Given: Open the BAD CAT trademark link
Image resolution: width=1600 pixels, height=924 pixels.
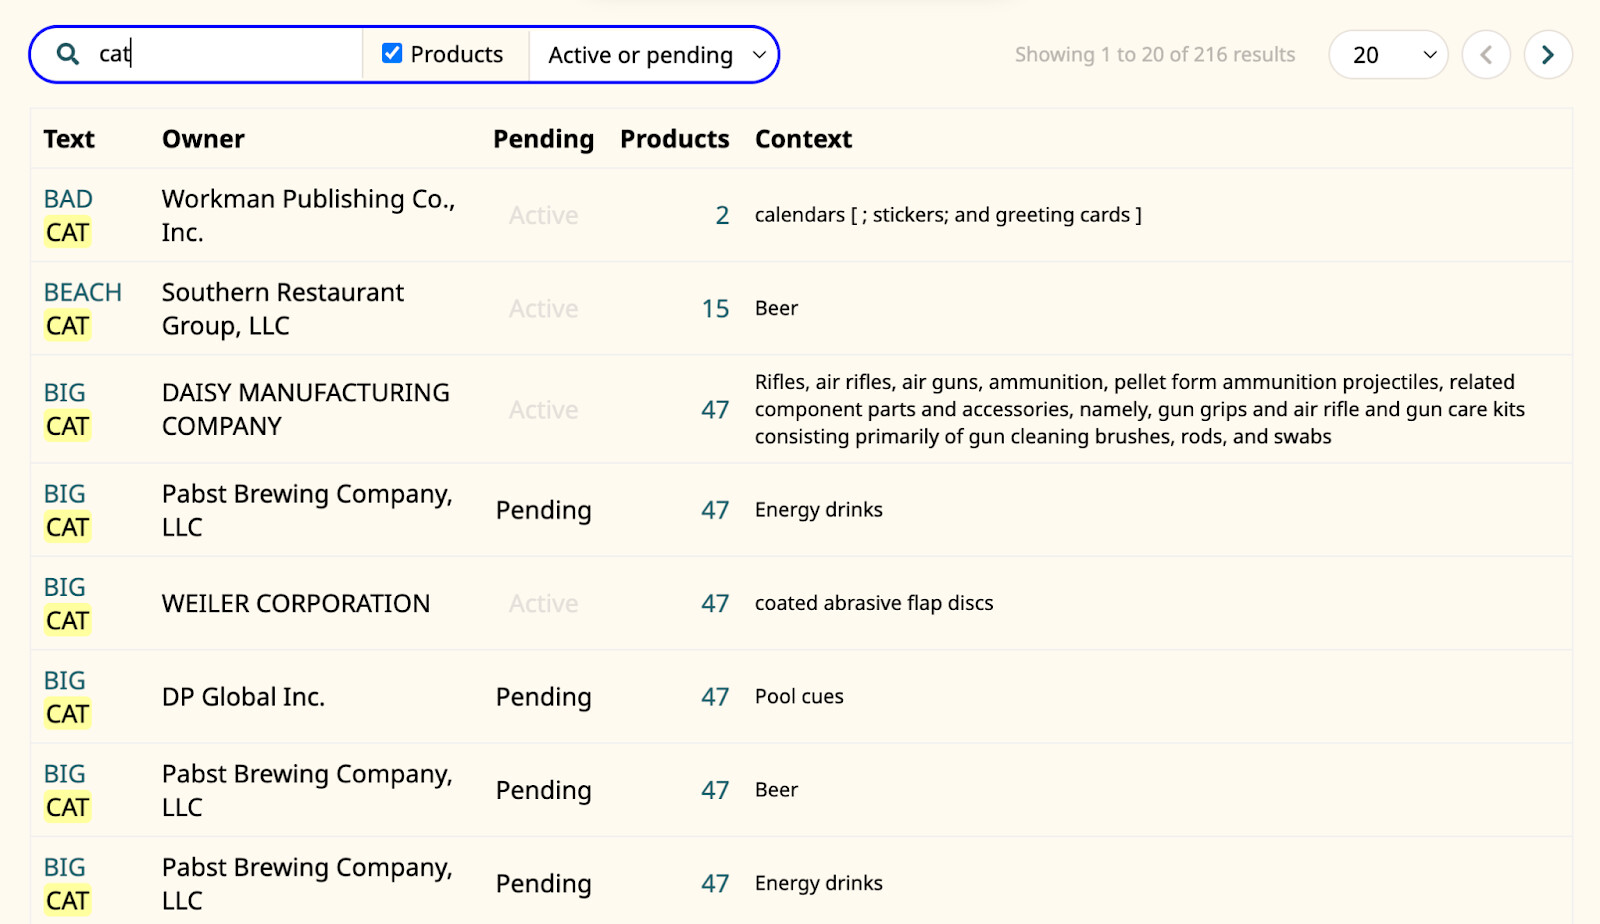Looking at the screenshot, I should (68, 215).
